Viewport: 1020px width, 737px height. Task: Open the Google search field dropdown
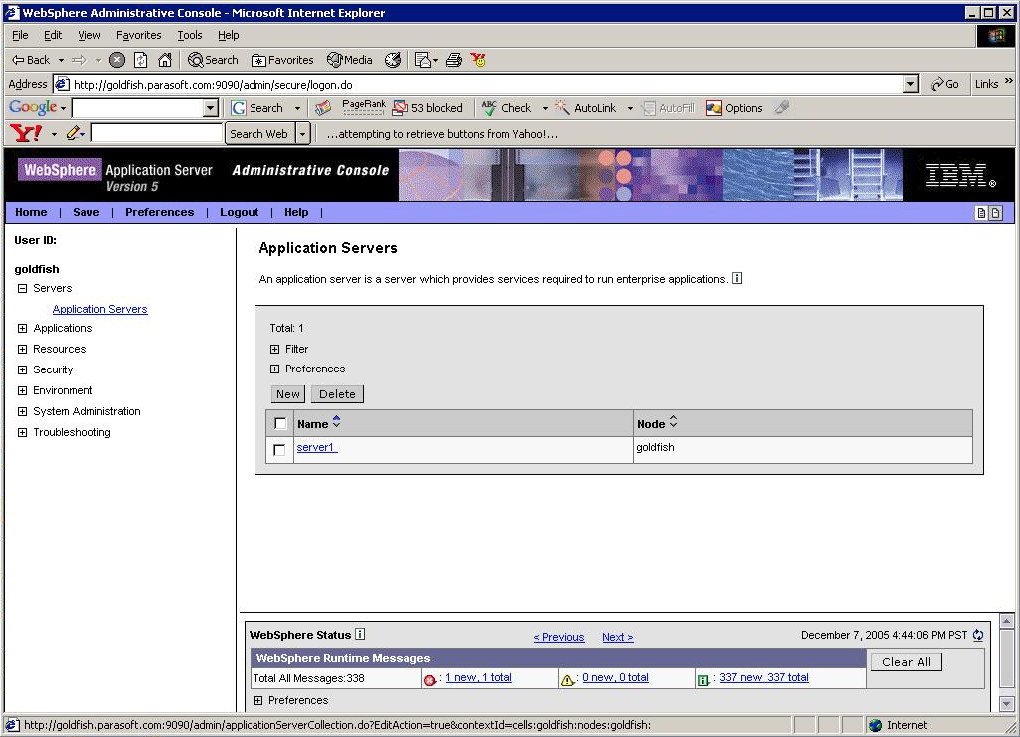pos(211,107)
